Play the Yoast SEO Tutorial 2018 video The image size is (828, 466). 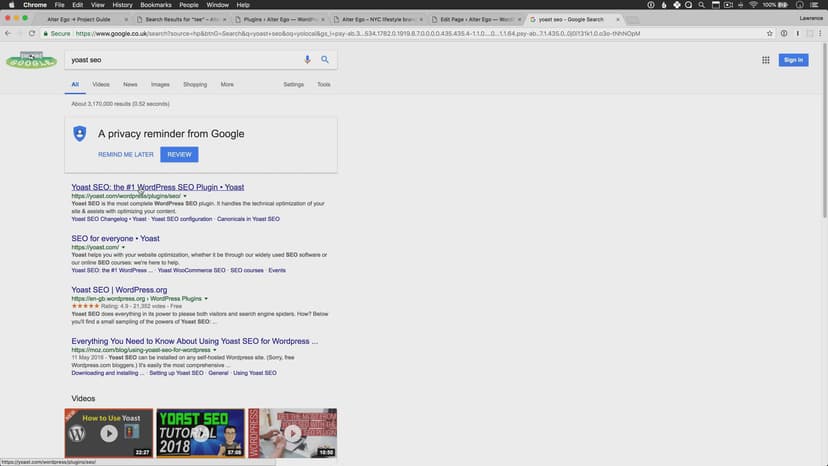[201, 432]
